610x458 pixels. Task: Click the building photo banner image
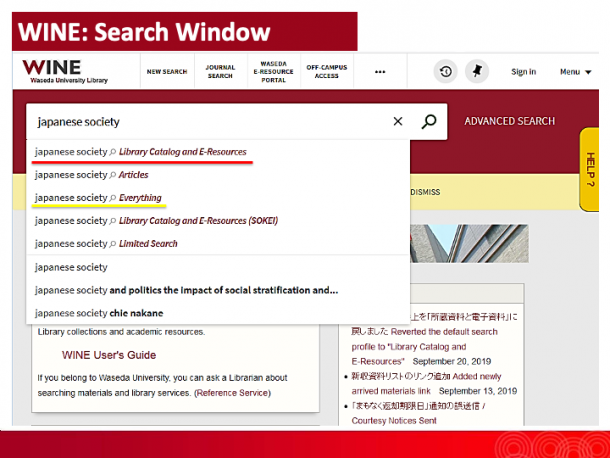(x=469, y=243)
